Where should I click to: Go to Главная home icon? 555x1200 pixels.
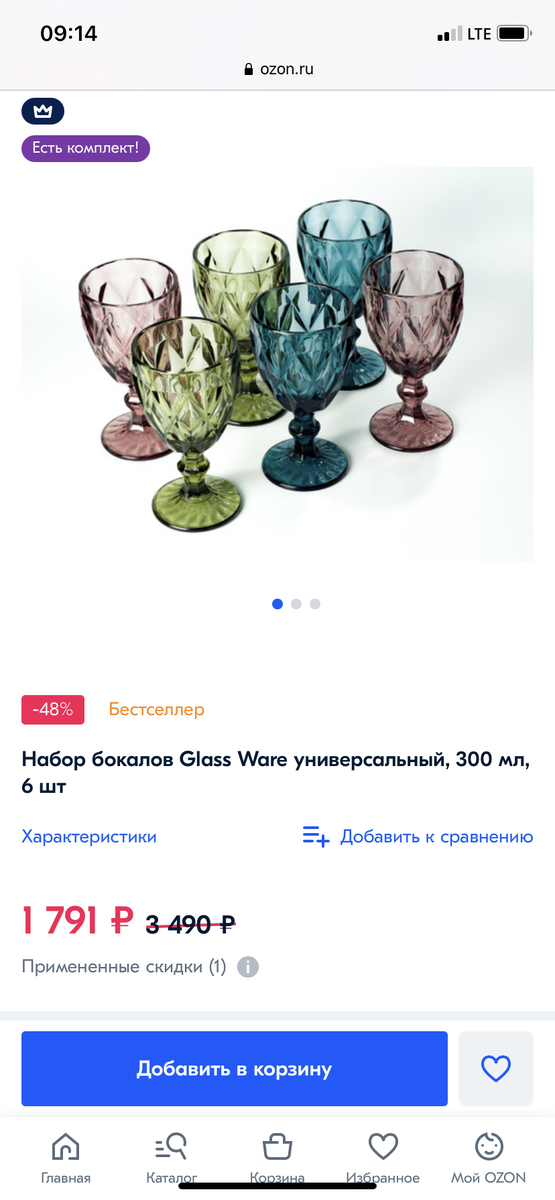coord(66,1146)
